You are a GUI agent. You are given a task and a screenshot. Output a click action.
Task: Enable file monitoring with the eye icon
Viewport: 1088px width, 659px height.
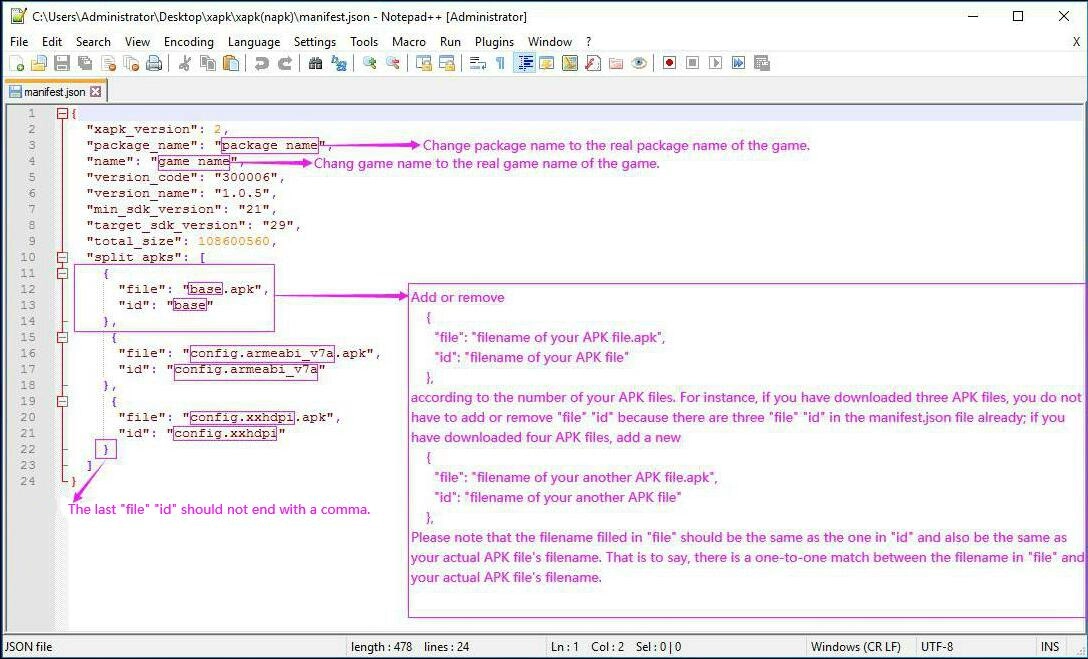[639, 62]
